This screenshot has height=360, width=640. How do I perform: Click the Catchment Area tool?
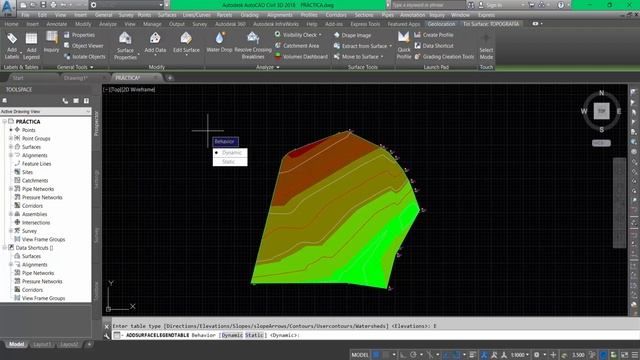coord(297,46)
